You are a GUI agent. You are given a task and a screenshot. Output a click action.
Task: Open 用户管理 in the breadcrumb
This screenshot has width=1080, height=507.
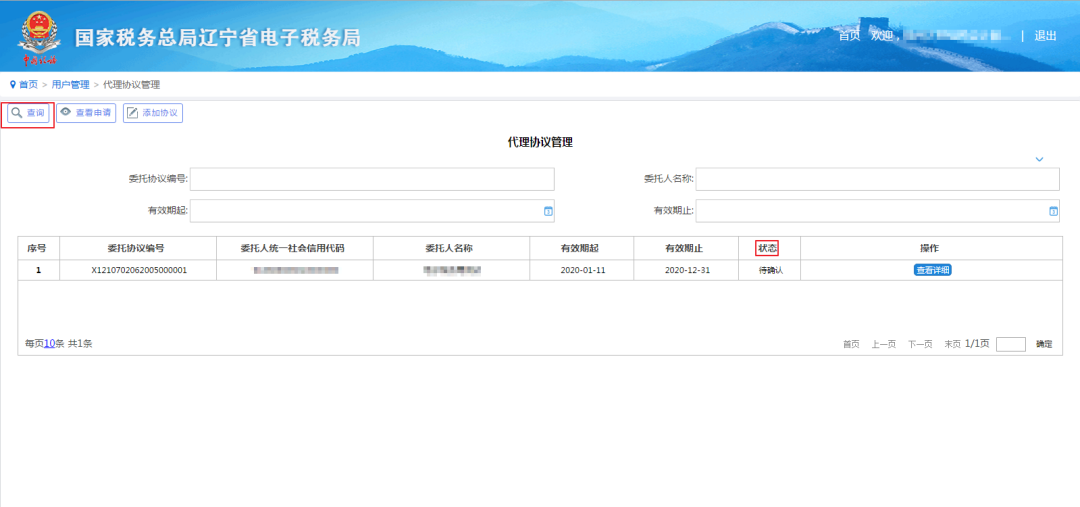pos(70,85)
